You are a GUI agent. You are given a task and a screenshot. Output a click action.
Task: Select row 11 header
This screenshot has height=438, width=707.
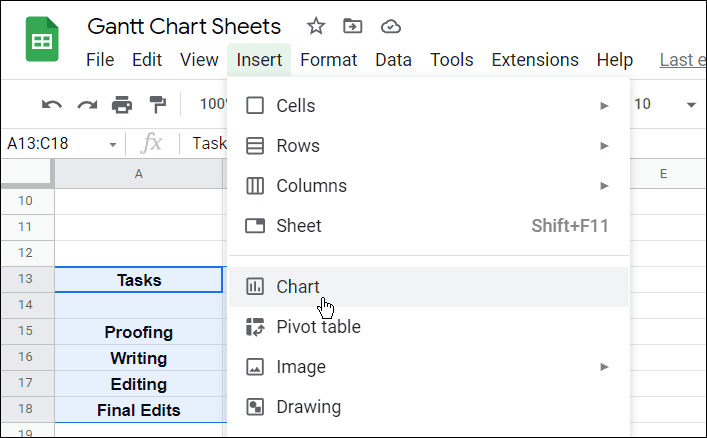[26, 227]
